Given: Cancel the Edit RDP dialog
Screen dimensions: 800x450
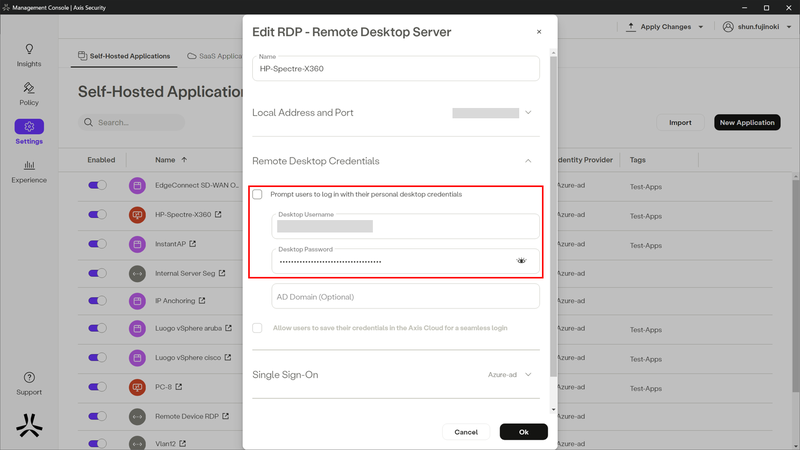Looking at the screenshot, I should pos(466,432).
